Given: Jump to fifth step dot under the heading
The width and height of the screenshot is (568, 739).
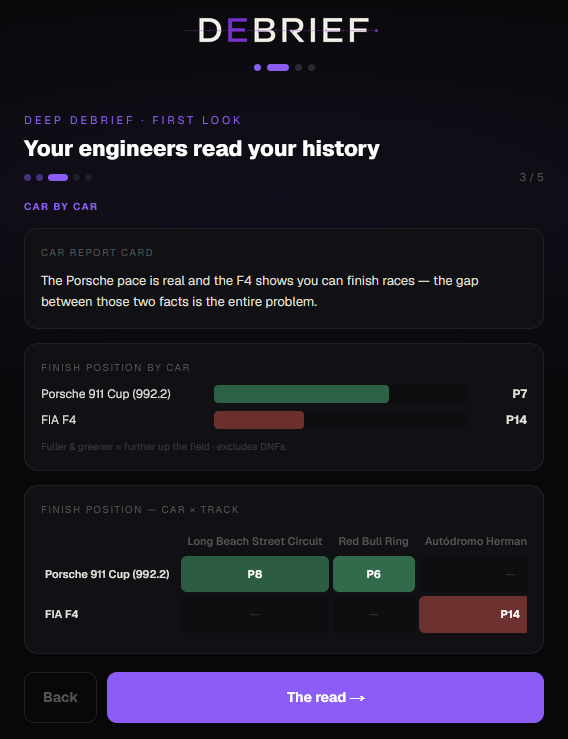Looking at the screenshot, I should click(89, 178).
